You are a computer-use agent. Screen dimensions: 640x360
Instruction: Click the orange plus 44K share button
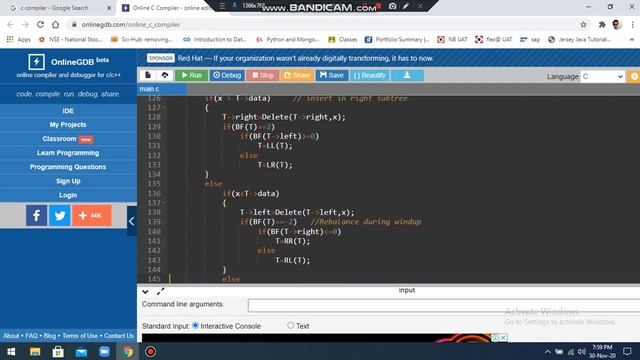pos(92,215)
